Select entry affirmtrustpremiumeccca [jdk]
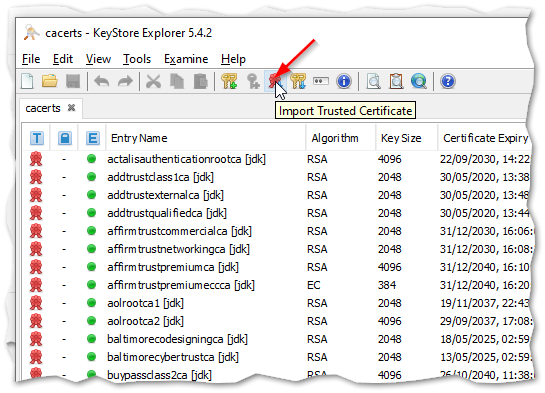This screenshot has height=393, width=545. point(181,285)
